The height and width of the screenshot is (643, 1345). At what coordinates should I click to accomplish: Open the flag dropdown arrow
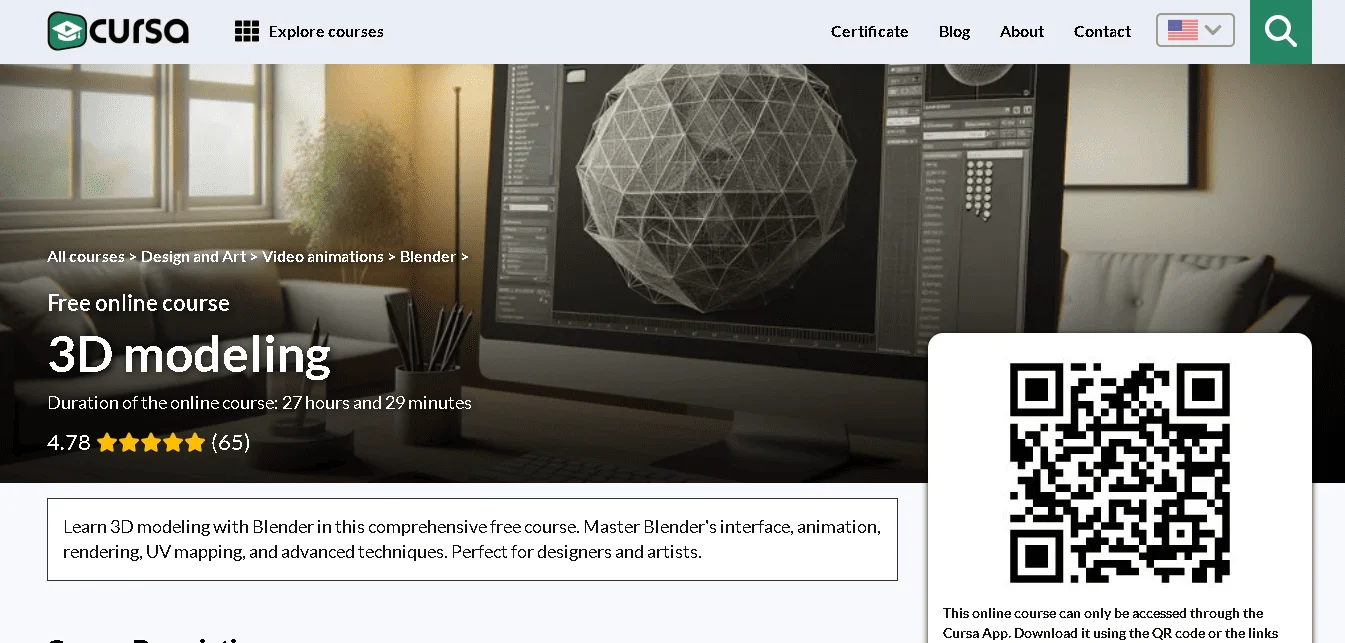pos(1214,31)
